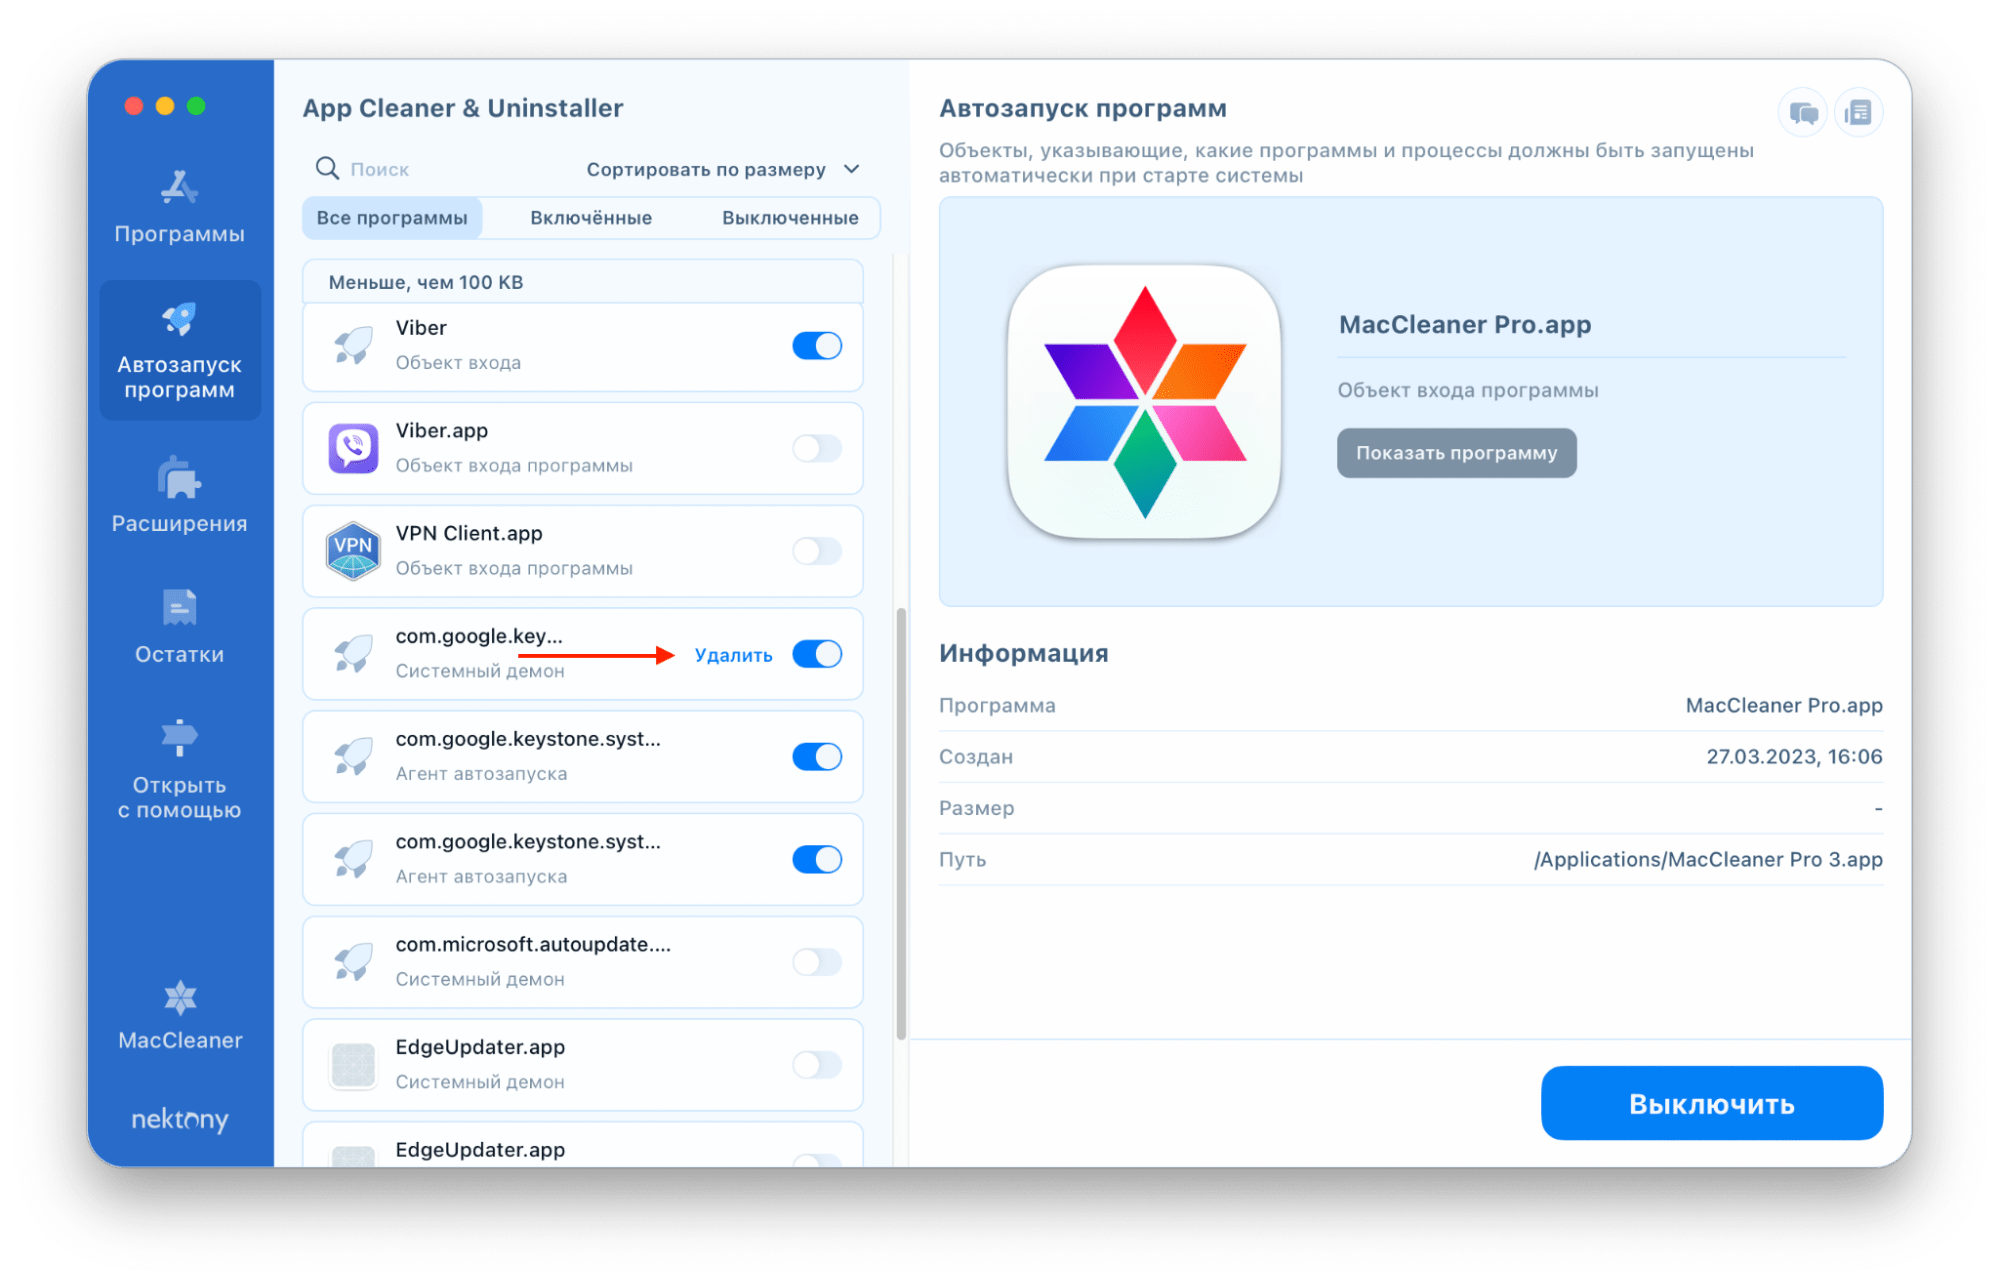Toggle off com.google.key... system daemon

coord(817,654)
